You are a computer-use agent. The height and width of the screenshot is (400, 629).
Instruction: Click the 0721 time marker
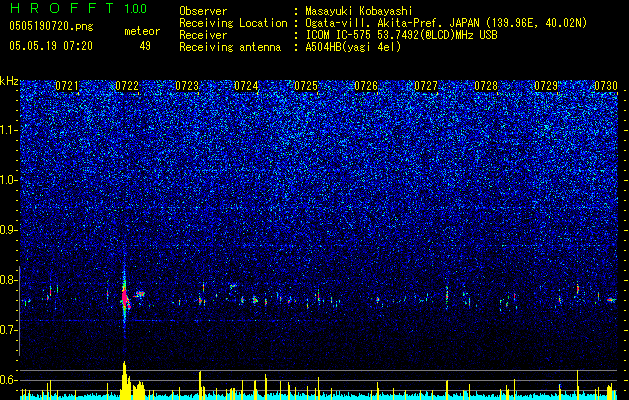[x=67, y=86]
